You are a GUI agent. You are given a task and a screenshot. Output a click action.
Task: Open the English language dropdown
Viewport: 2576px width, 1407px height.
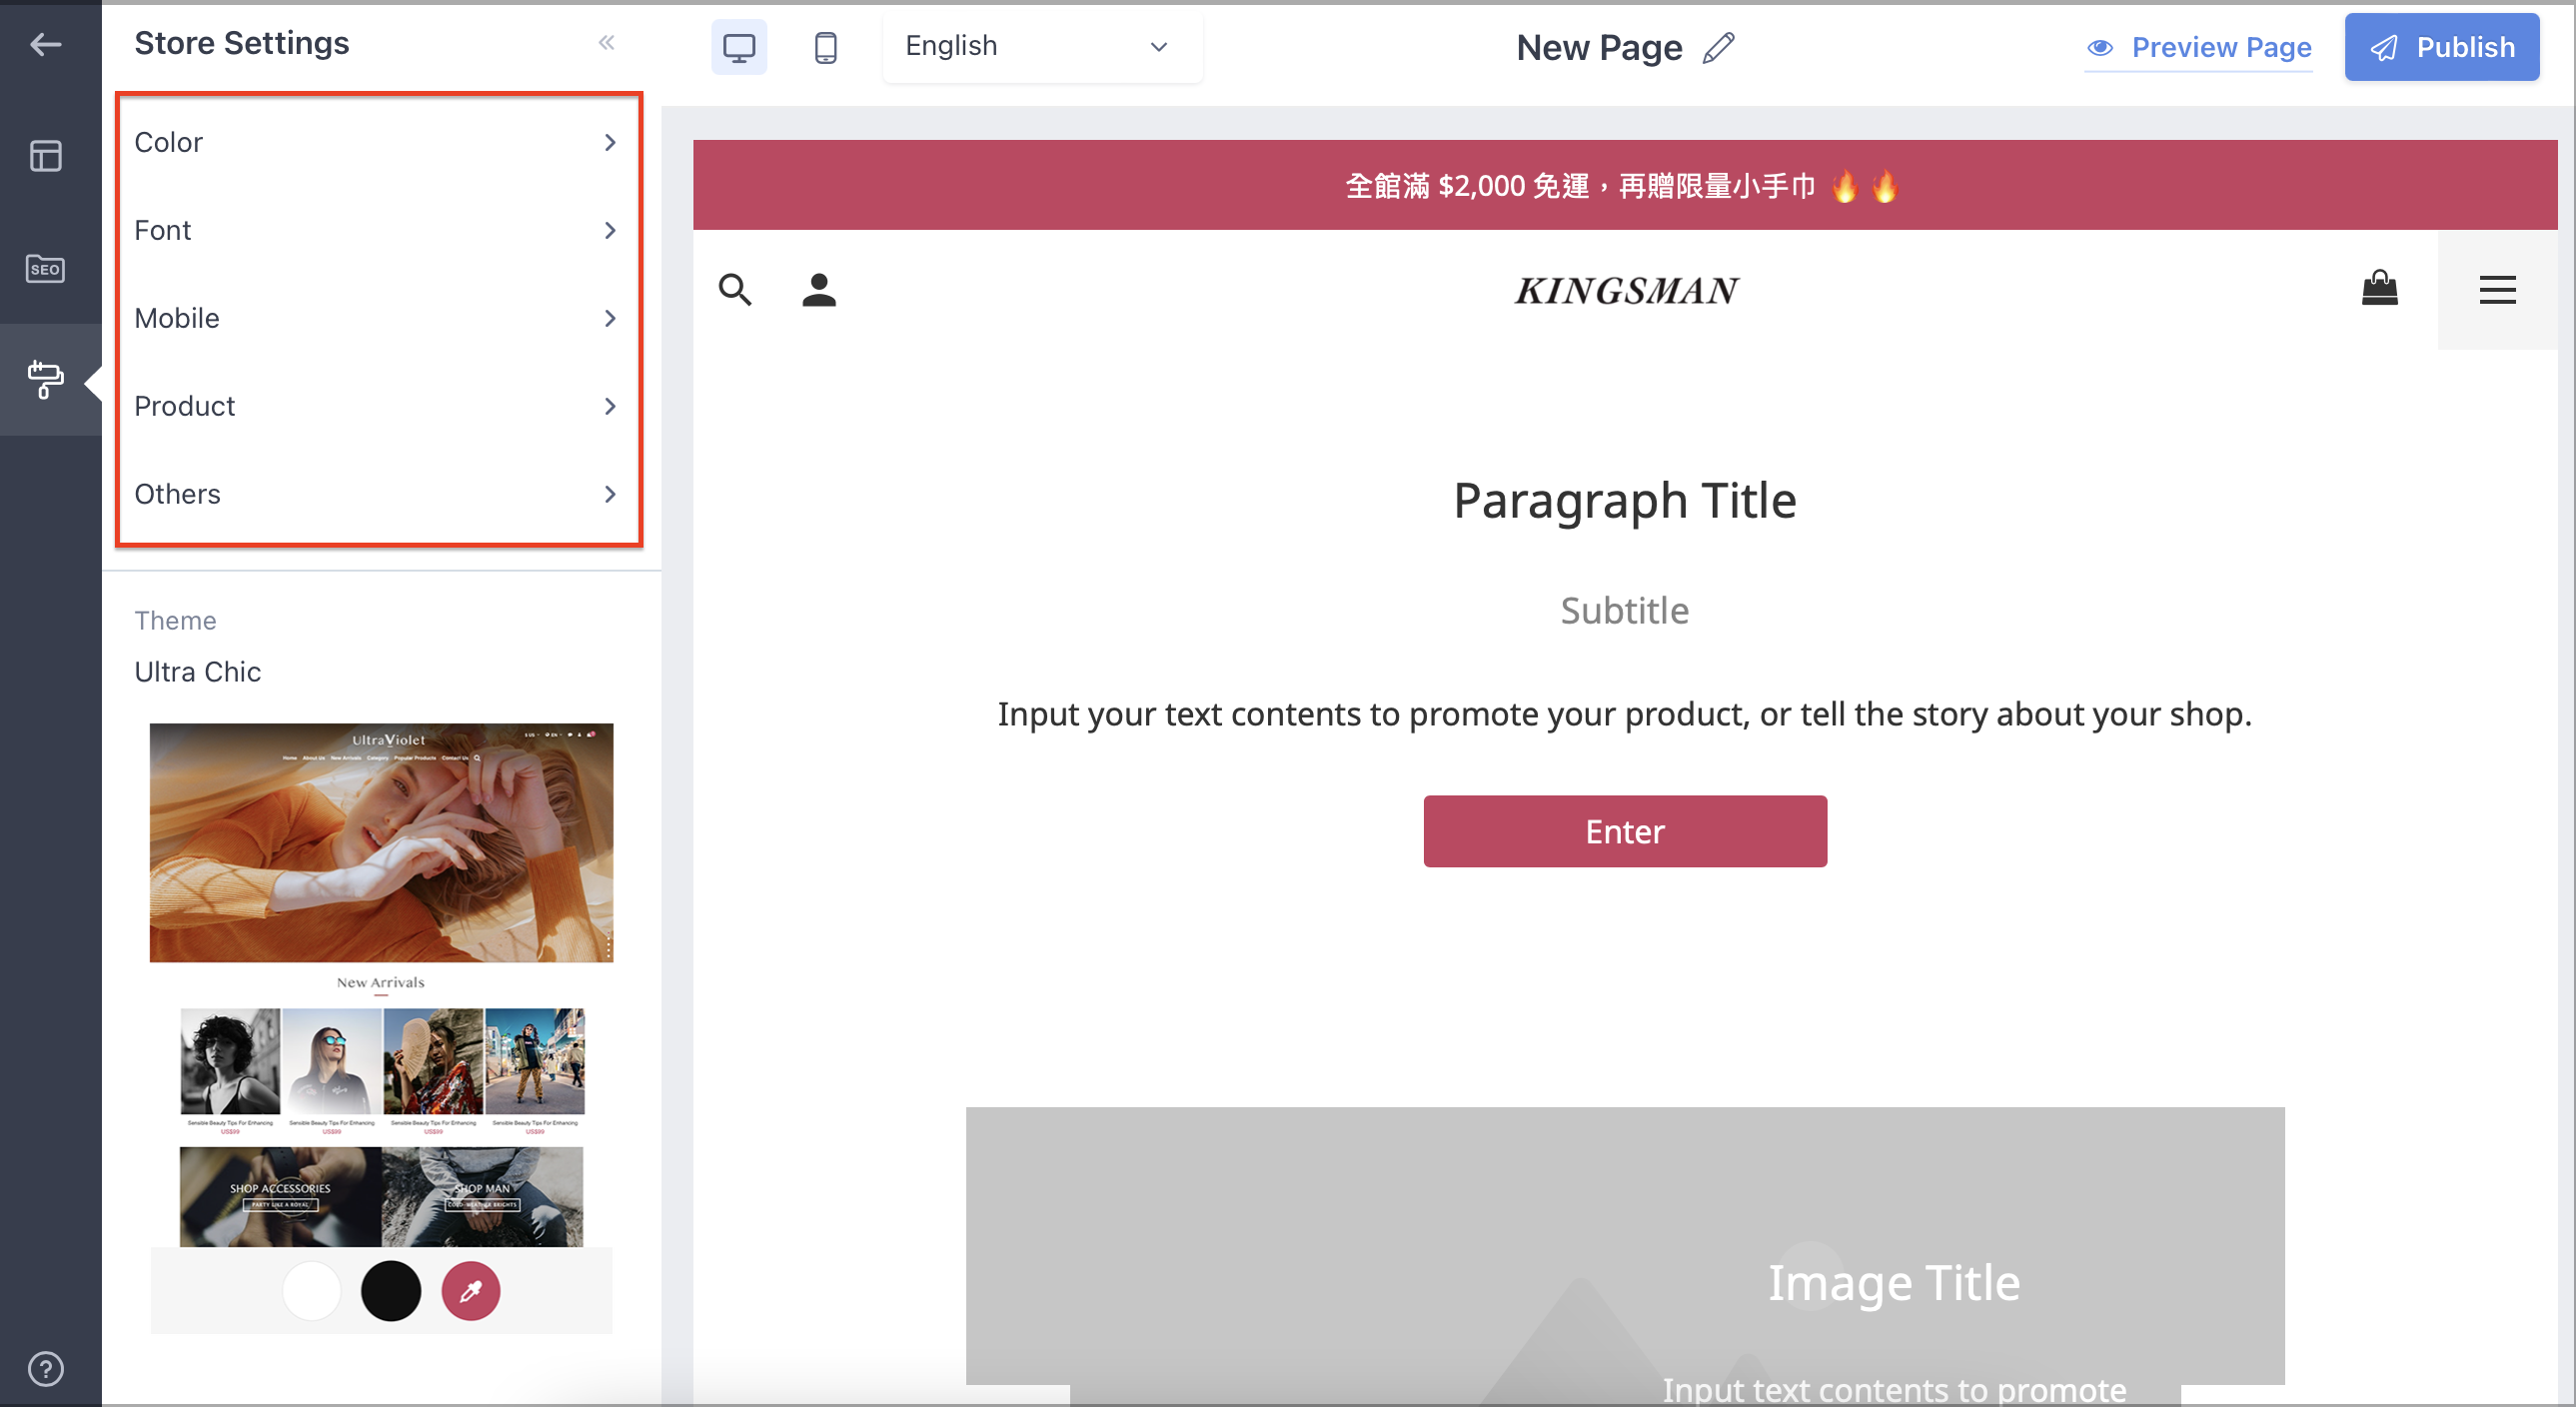(x=1041, y=46)
